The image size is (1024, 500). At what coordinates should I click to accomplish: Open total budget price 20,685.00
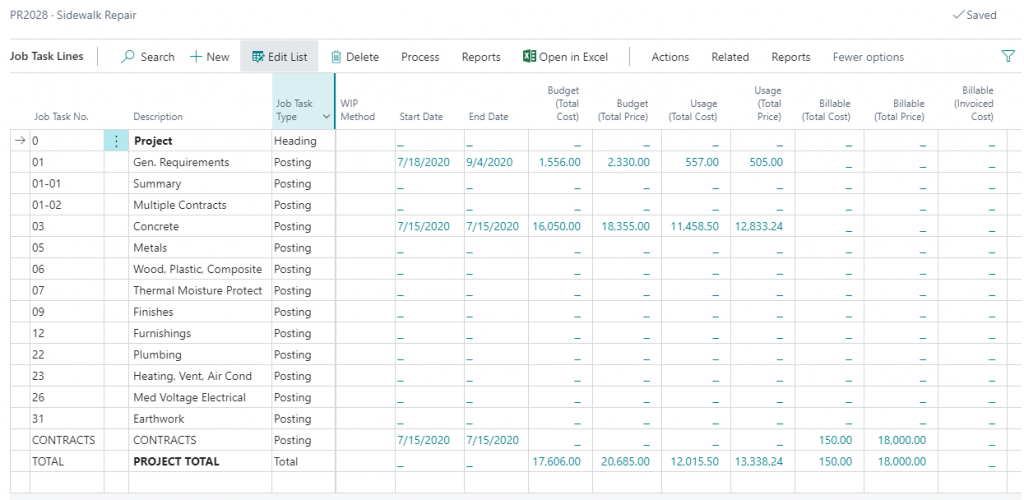[626, 461]
